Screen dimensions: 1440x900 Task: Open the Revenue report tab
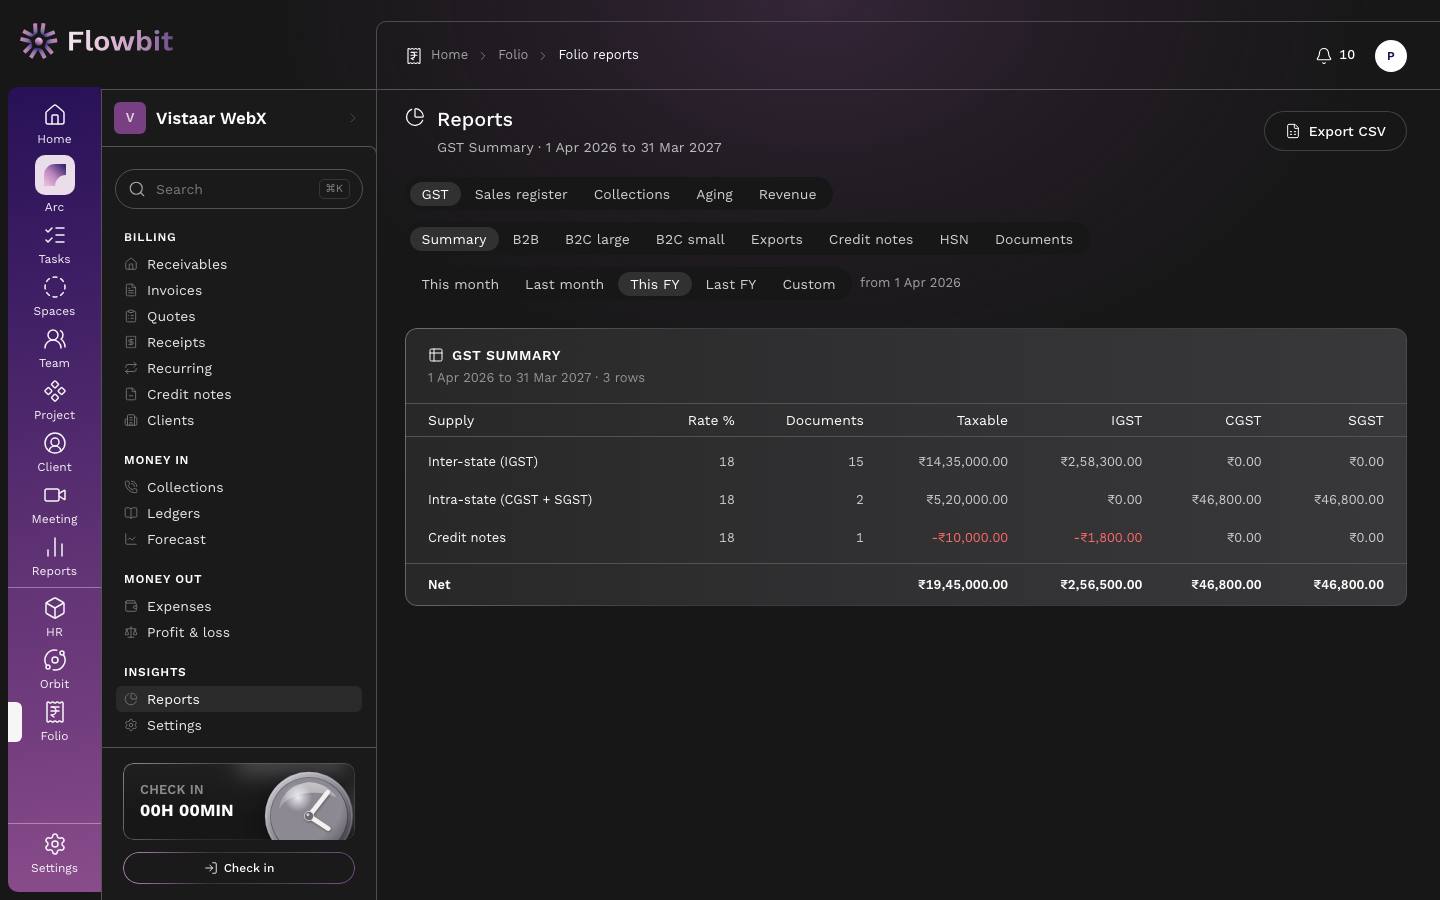coord(787,194)
